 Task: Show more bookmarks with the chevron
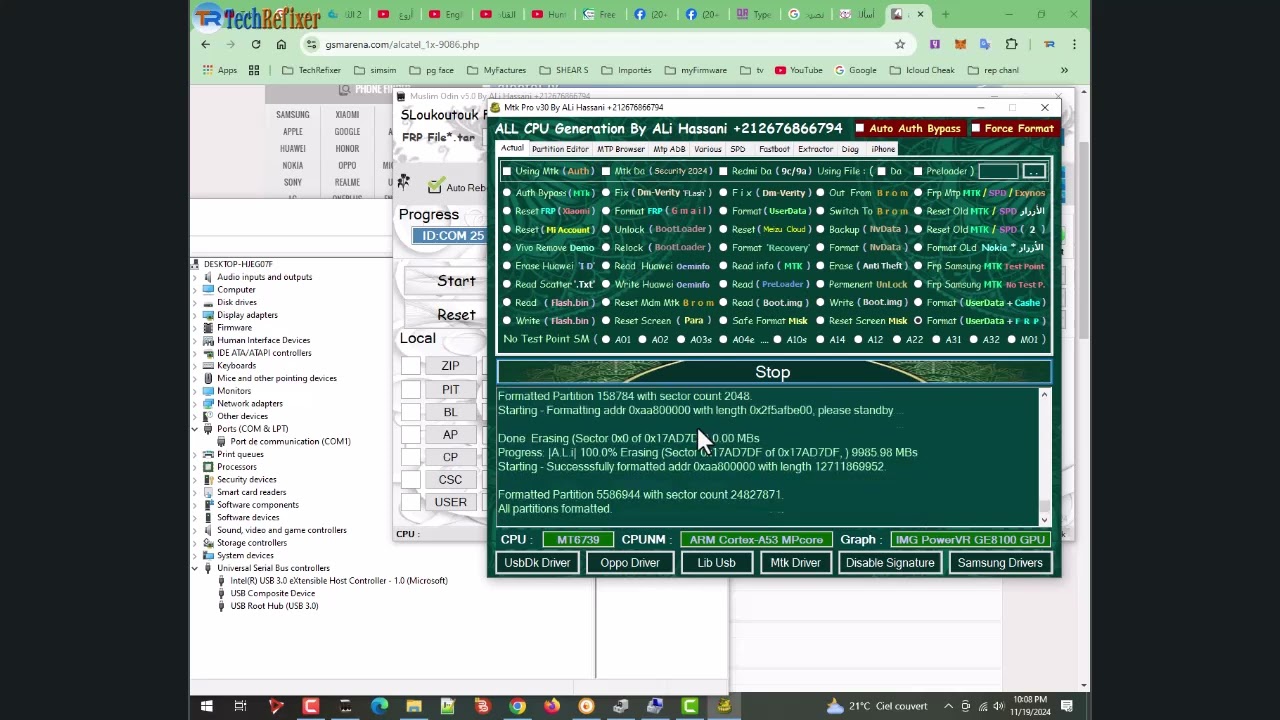coord(1064,70)
